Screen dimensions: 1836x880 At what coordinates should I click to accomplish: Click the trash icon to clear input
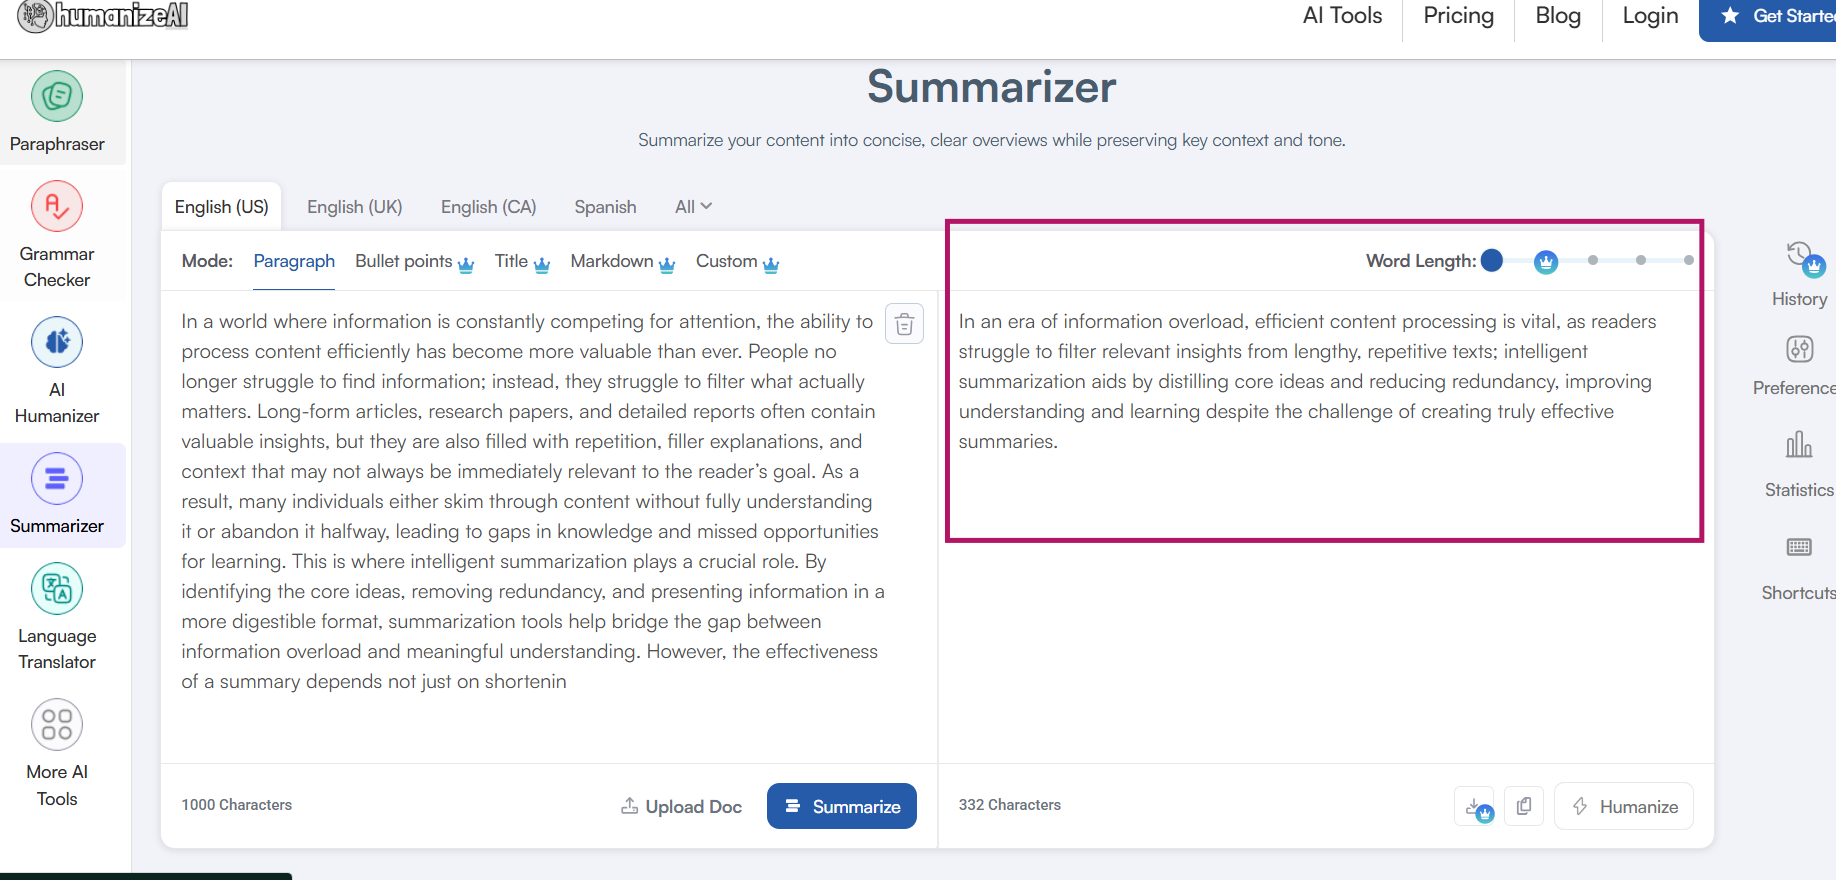pyautogui.click(x=904, y=324)
